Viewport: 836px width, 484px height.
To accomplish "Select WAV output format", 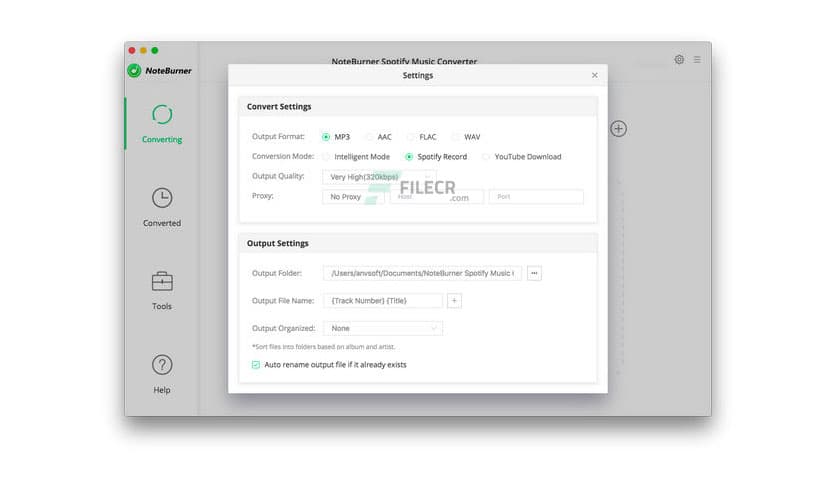I will coord(455,137).
